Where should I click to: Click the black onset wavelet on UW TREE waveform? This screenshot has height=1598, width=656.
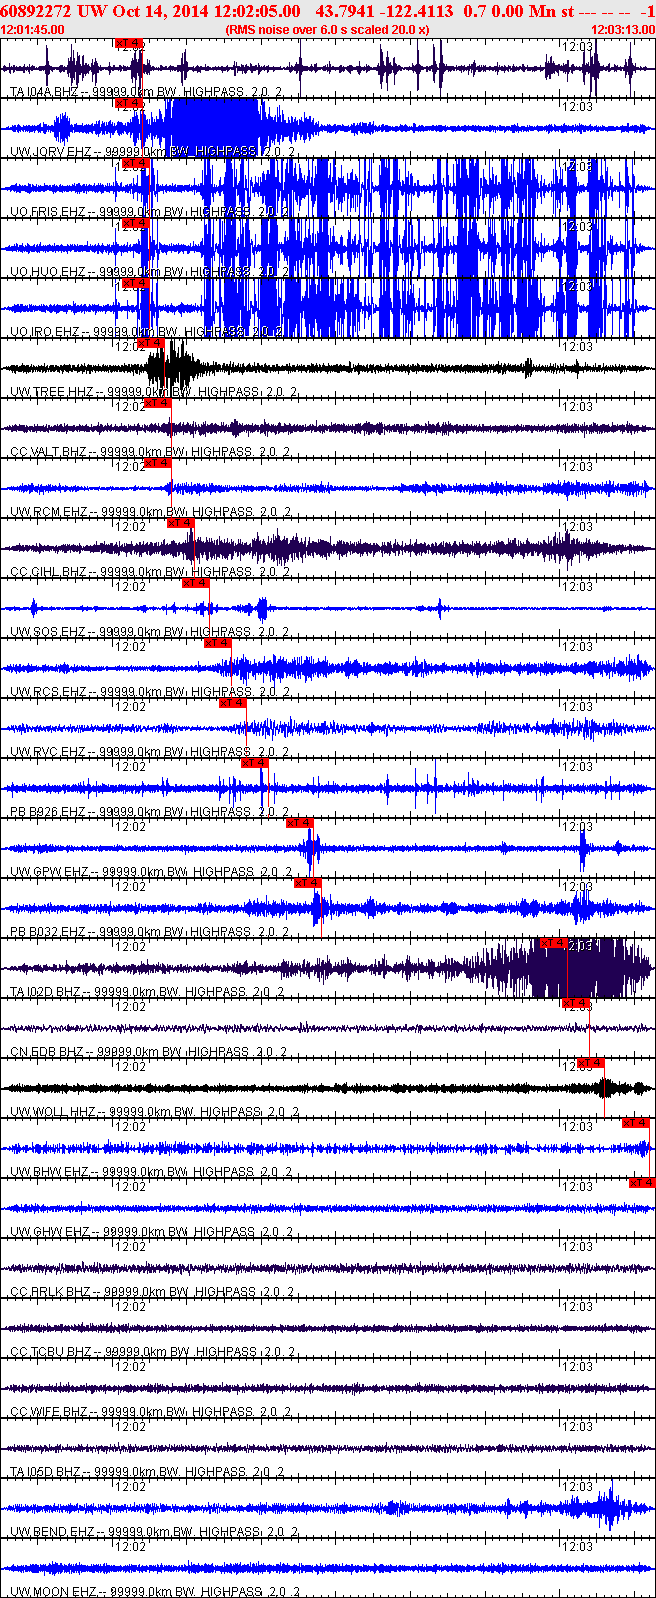tap(174, 367)
